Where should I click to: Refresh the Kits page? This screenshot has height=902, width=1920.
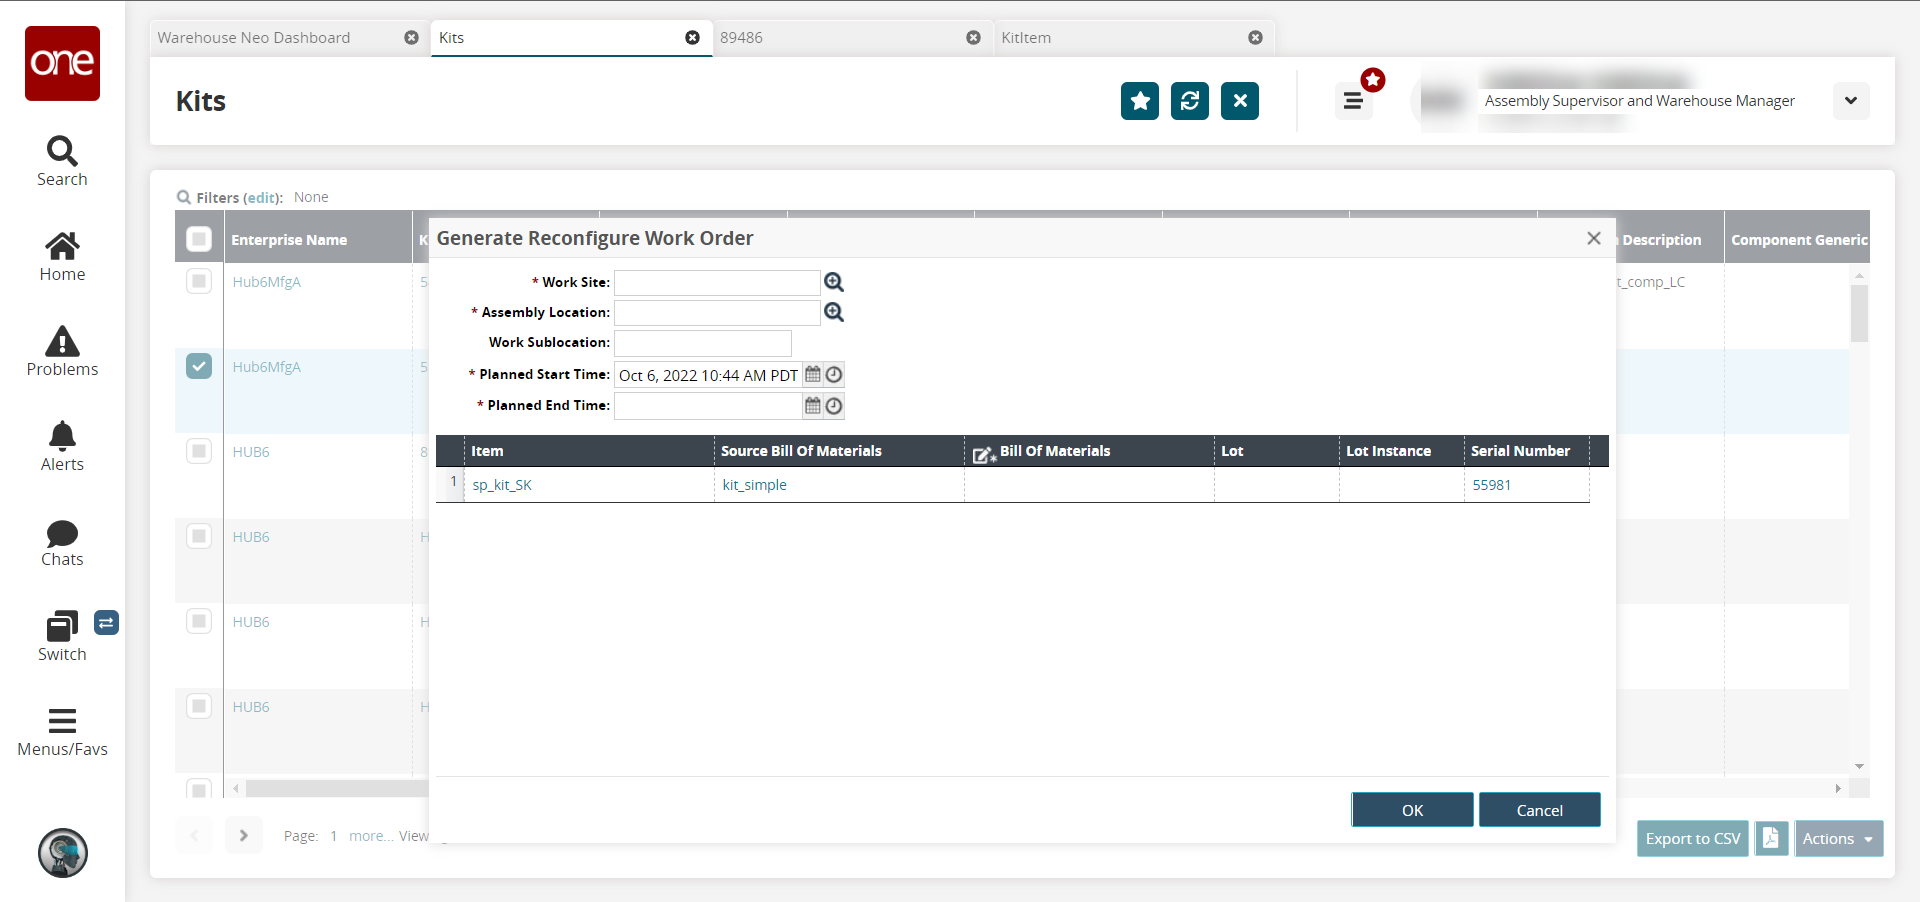point(1190,101)
